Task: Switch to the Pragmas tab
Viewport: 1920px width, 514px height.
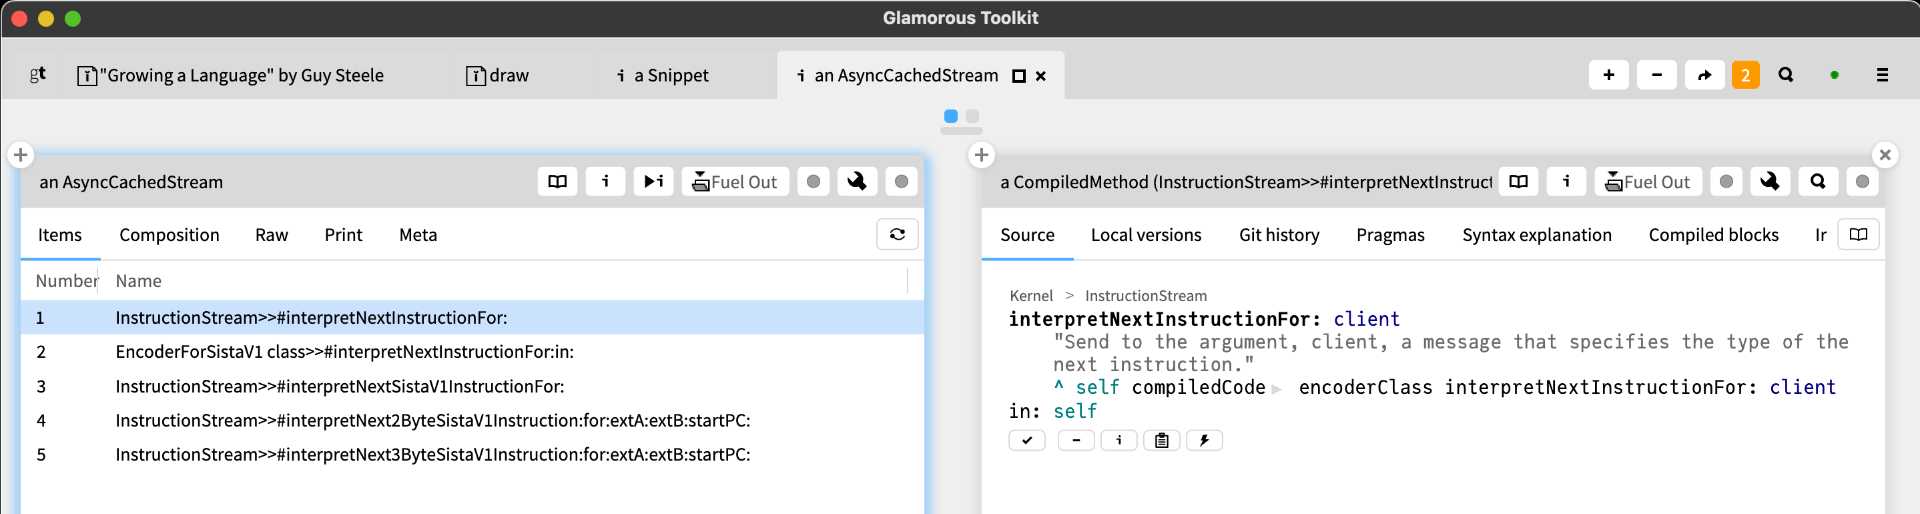Action: point(1390,235)
